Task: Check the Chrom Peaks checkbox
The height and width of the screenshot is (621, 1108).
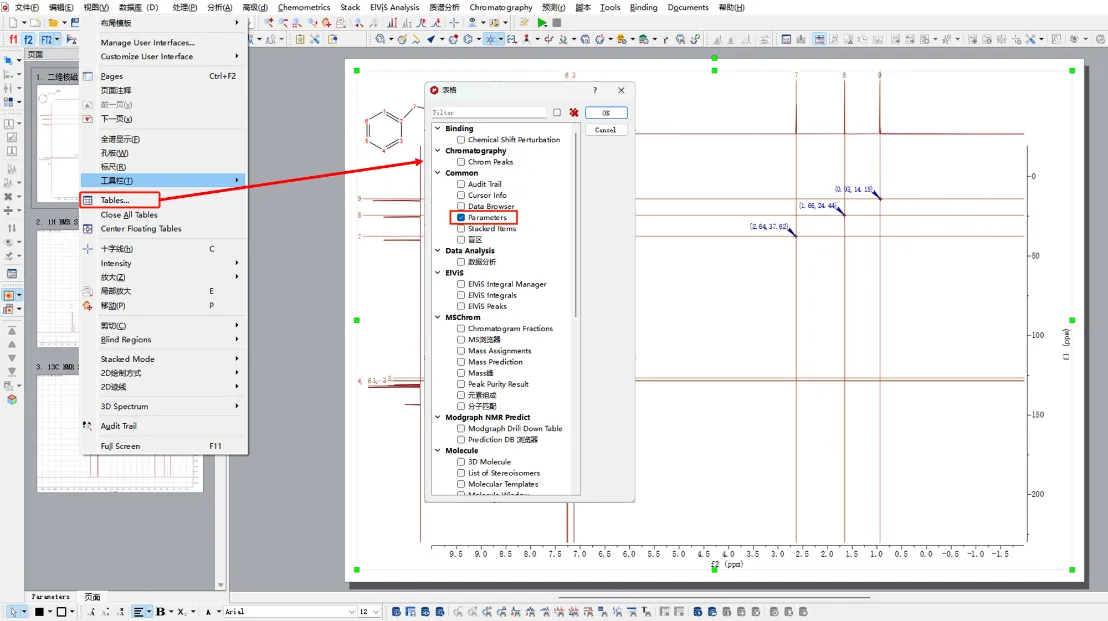Action: pyautogui.click(x=461, y=162)
